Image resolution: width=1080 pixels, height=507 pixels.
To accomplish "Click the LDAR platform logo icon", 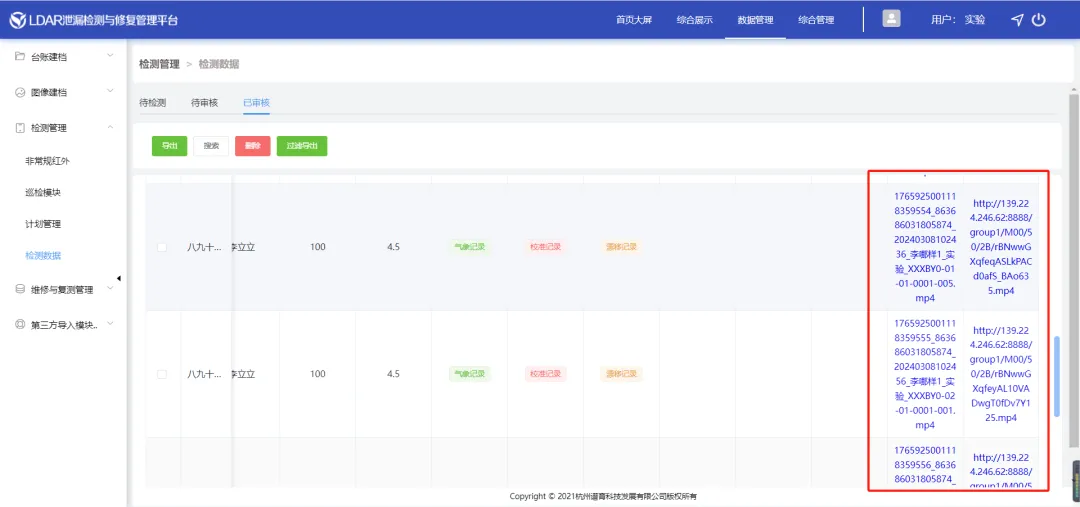I will coord(17,20).
